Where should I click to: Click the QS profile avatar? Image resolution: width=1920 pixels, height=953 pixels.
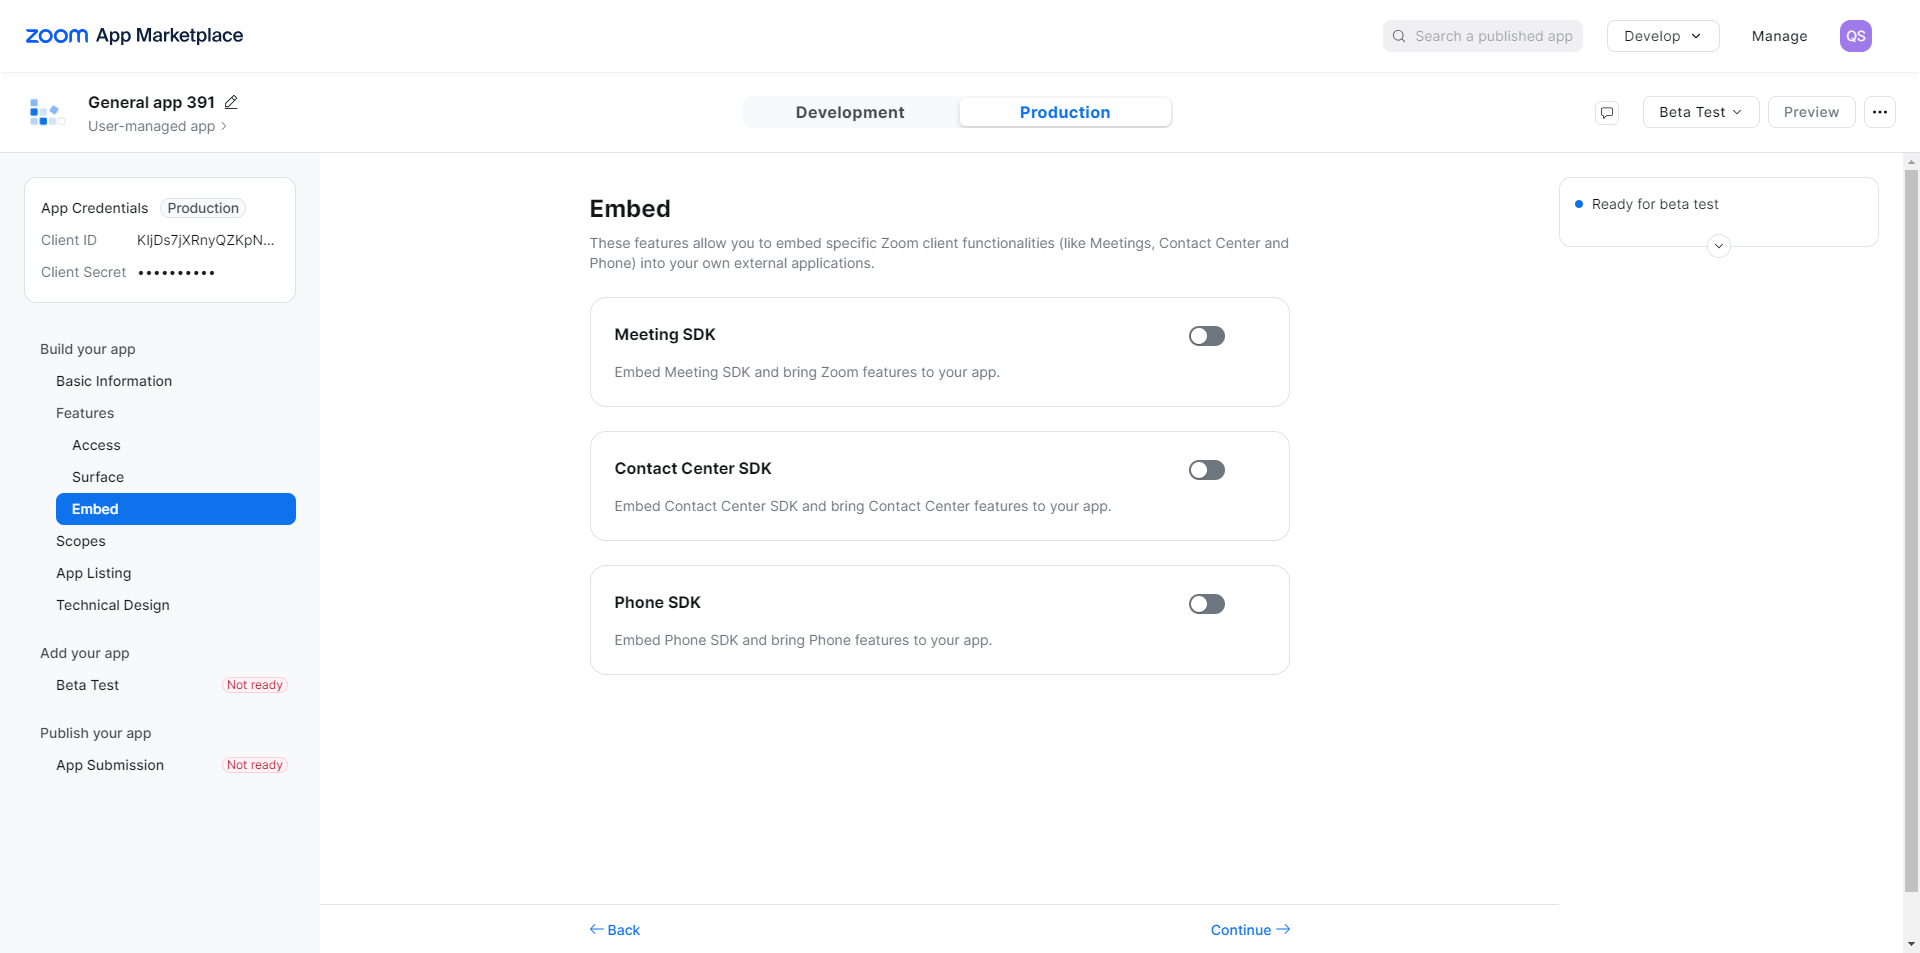tap(1855, 36)
